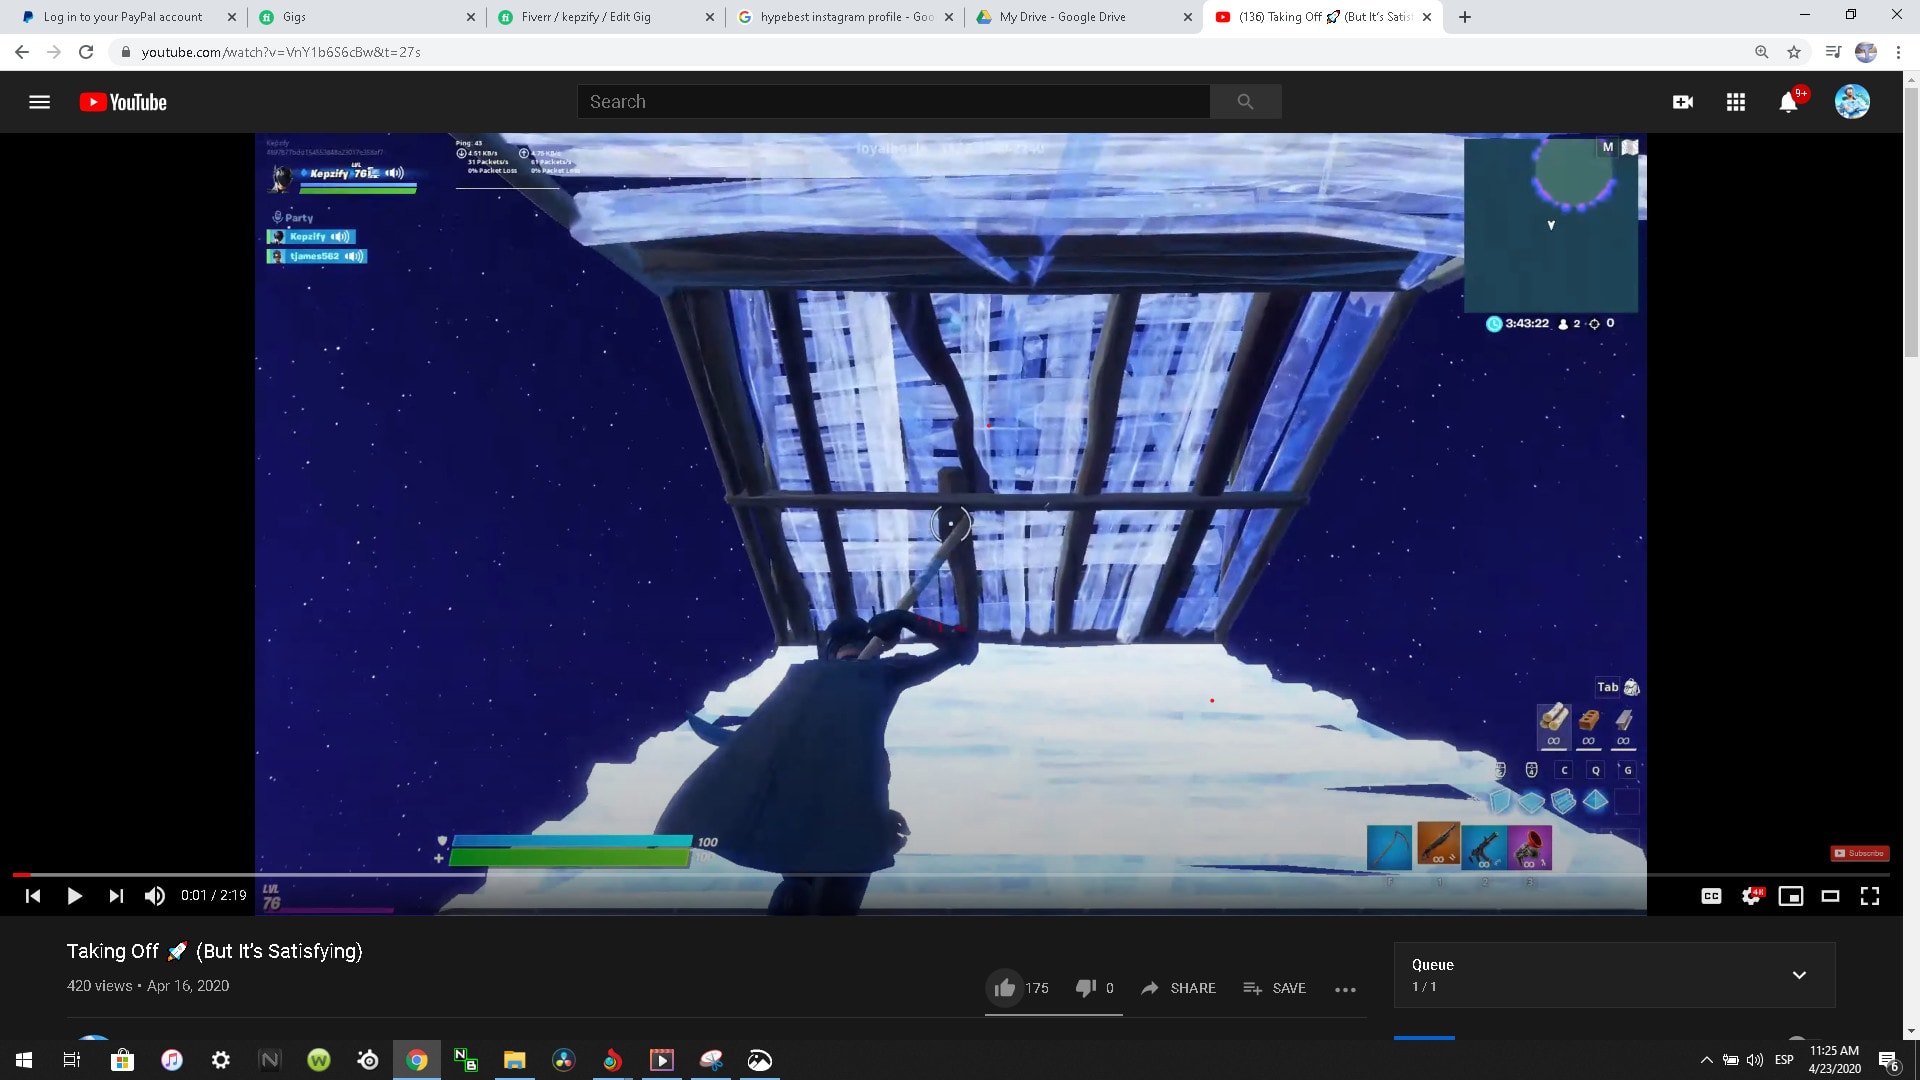Open the Windows action center

pyautogui.click(x=1889, y=1060)
